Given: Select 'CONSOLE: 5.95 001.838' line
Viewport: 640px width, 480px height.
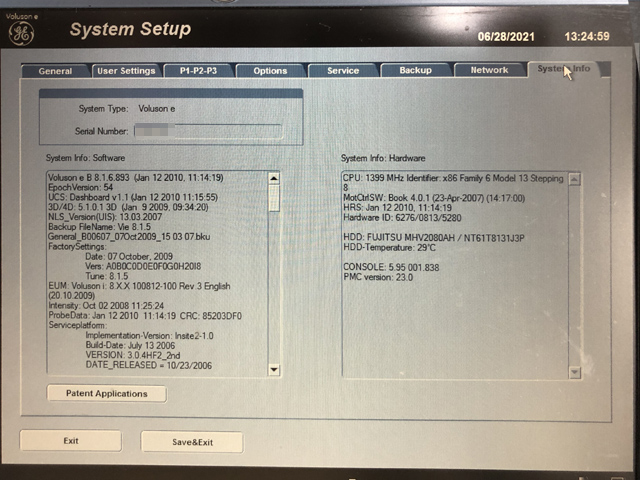Looking at the screenshot, I should [391, 267].
